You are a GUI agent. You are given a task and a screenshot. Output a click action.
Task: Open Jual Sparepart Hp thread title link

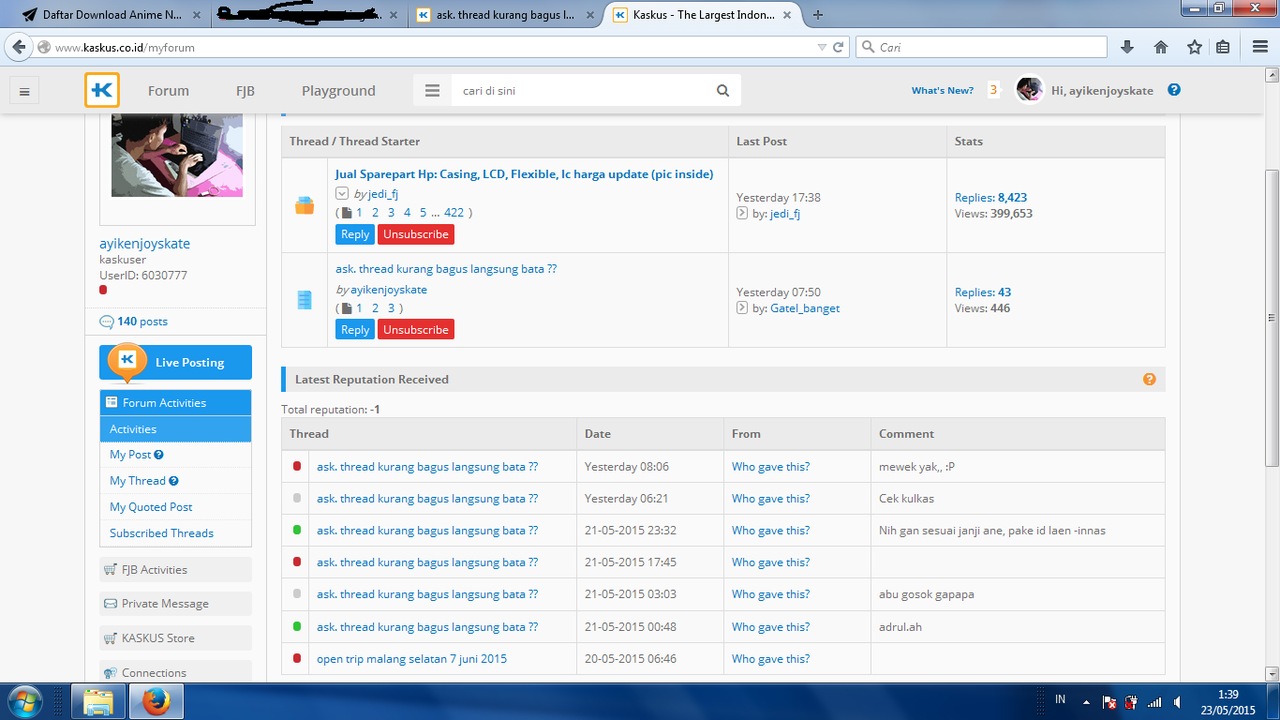coord(524,174)
